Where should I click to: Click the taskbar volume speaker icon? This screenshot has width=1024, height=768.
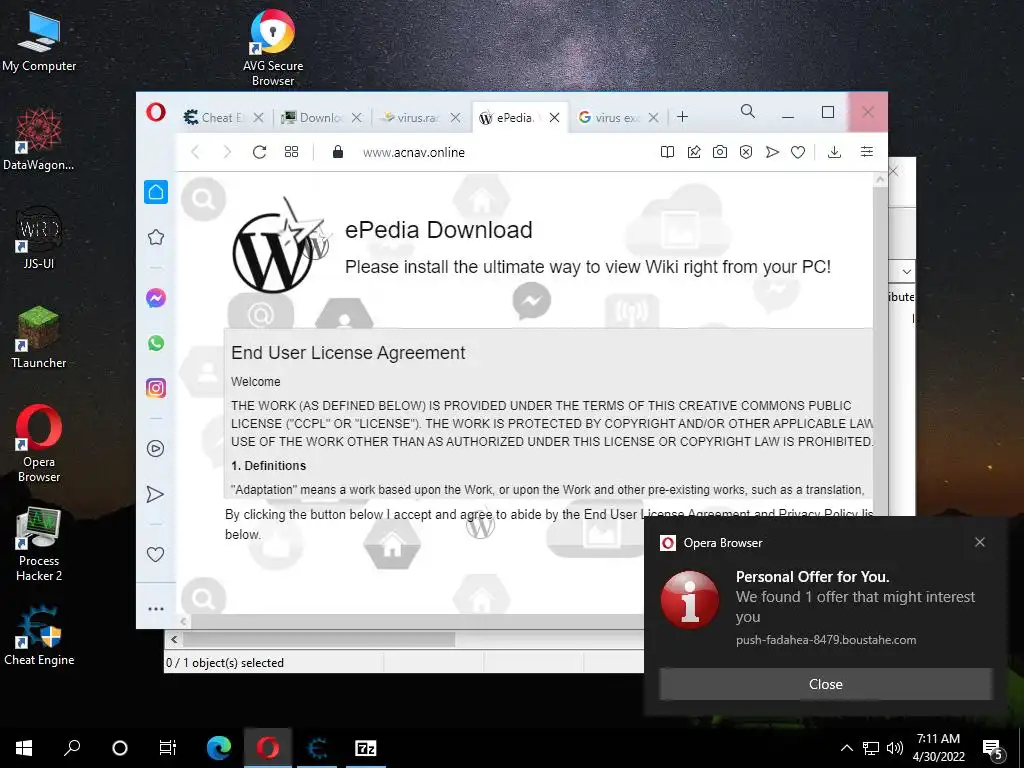coord(895,748)
